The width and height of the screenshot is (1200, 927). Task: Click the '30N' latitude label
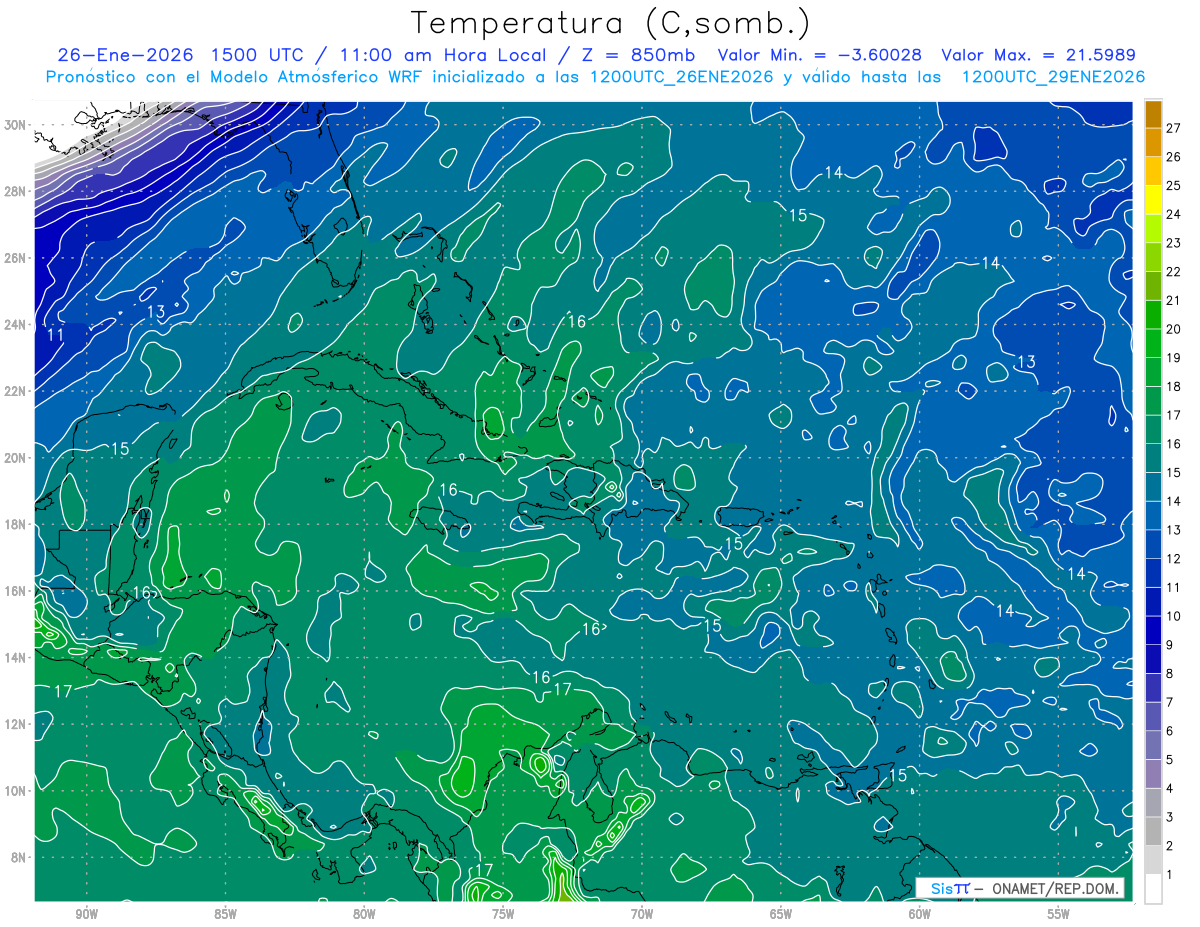pyautogui.click(x=17, y=125)
